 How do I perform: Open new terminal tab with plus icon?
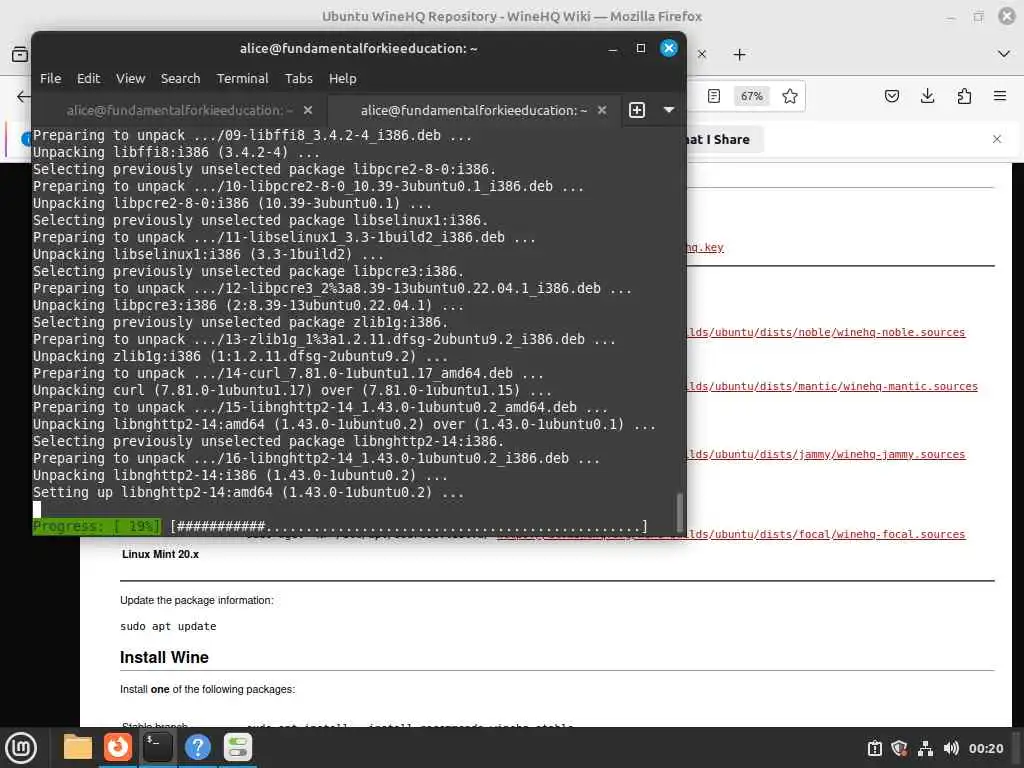coord(637,110)
